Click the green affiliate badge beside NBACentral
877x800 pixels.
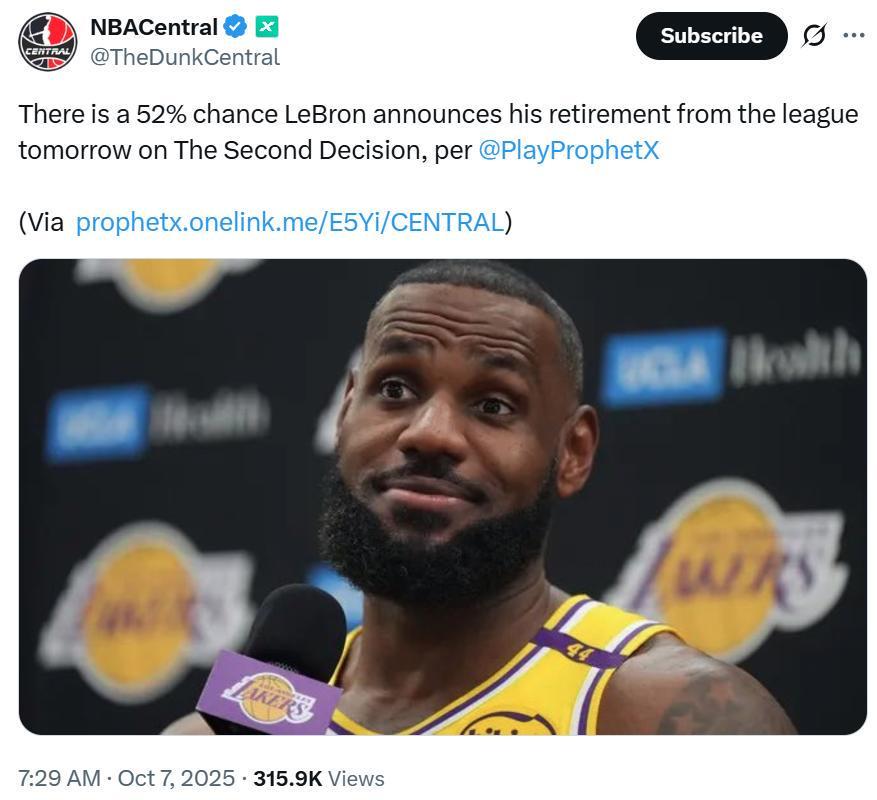[x=266, y=26]
